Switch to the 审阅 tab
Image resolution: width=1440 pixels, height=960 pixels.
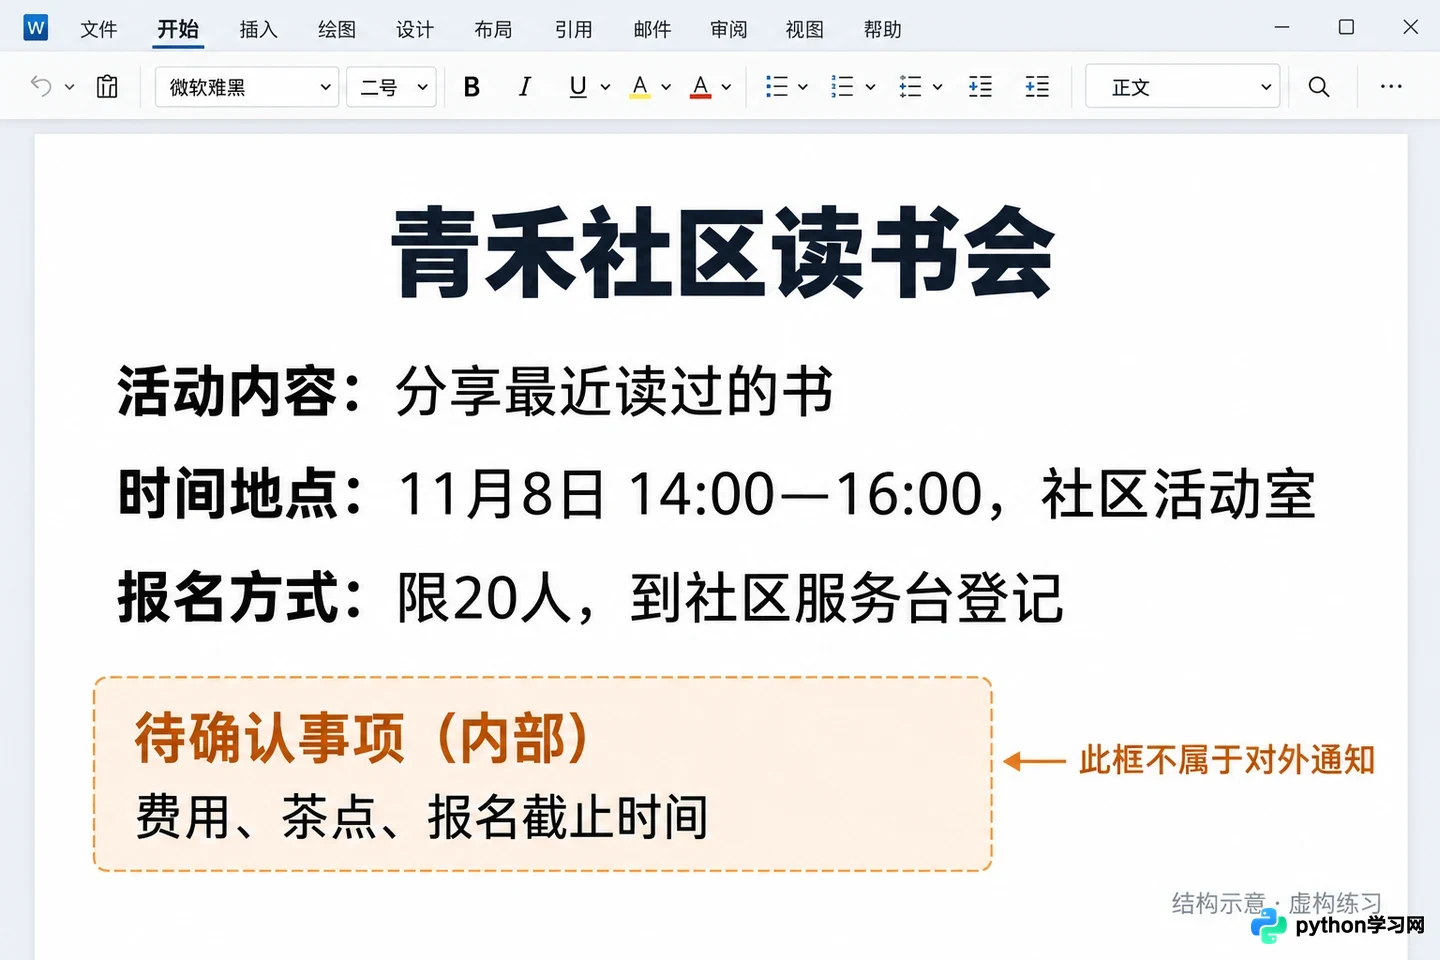pyautogui.click(x=729, y=29)
